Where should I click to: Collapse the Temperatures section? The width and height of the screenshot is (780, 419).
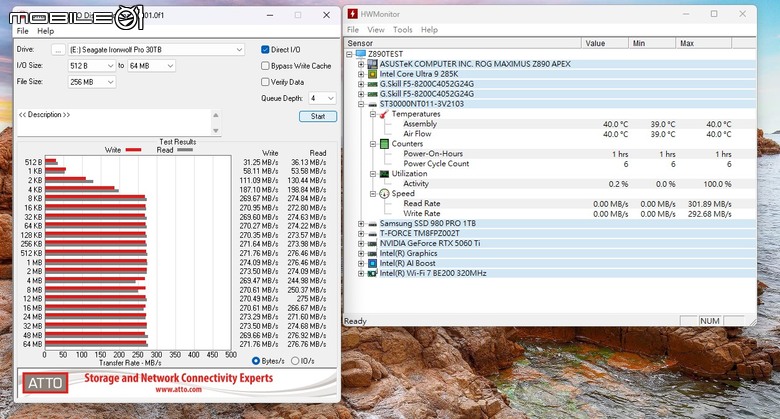373,114
